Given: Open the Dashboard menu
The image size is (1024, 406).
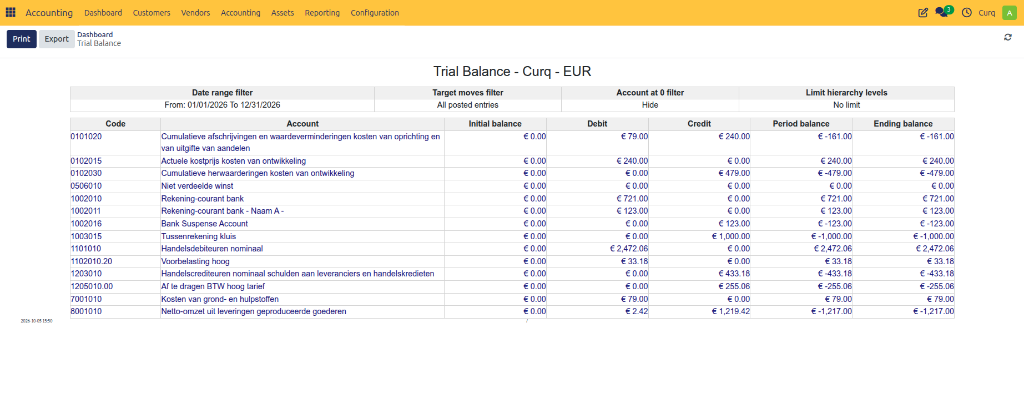Looking at the screenshot, I should click(x=103, y=13).
